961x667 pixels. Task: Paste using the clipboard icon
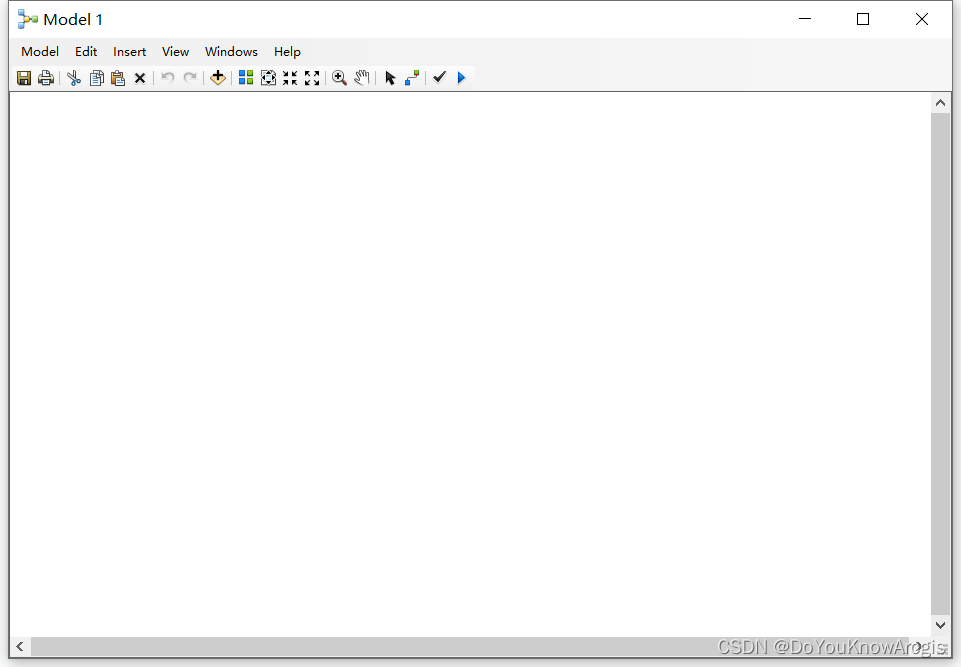tap(118, 78)
